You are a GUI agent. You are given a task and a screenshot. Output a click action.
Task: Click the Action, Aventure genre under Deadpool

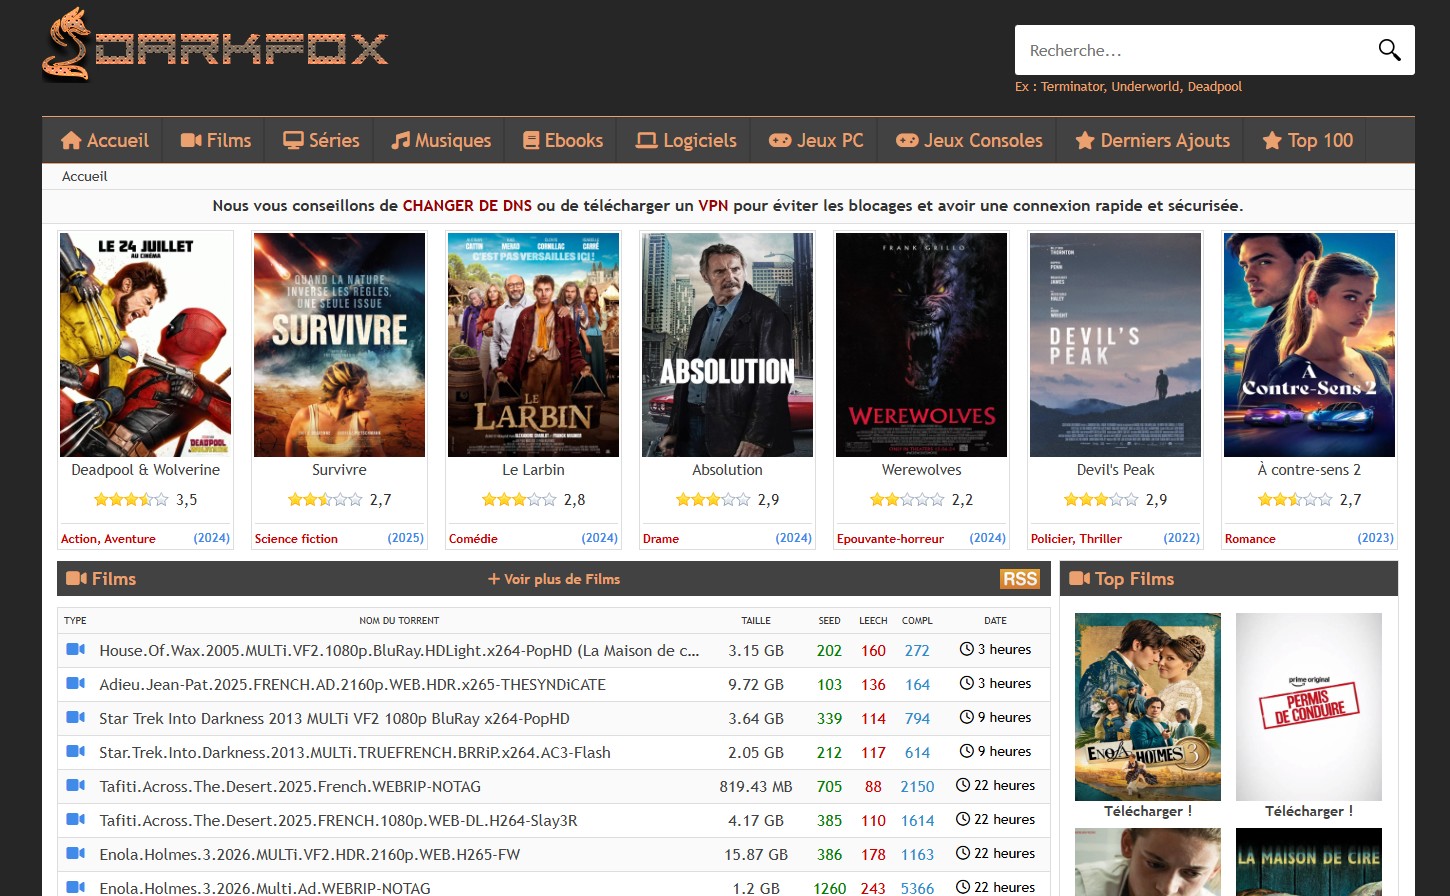tap(108, 538)
